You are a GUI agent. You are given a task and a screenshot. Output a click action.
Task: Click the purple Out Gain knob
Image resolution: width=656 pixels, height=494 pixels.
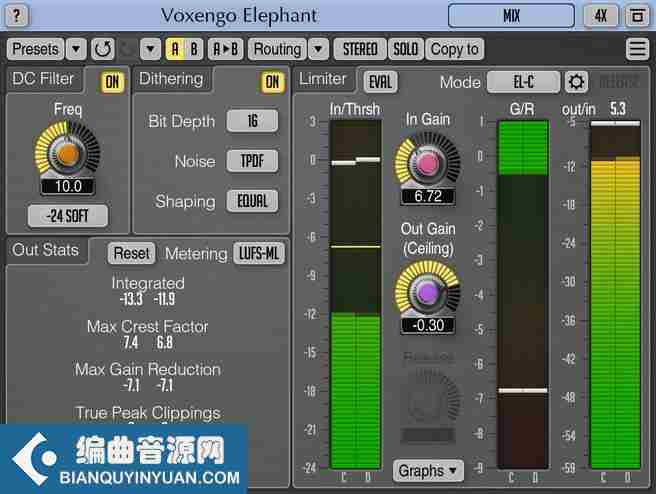428,293
